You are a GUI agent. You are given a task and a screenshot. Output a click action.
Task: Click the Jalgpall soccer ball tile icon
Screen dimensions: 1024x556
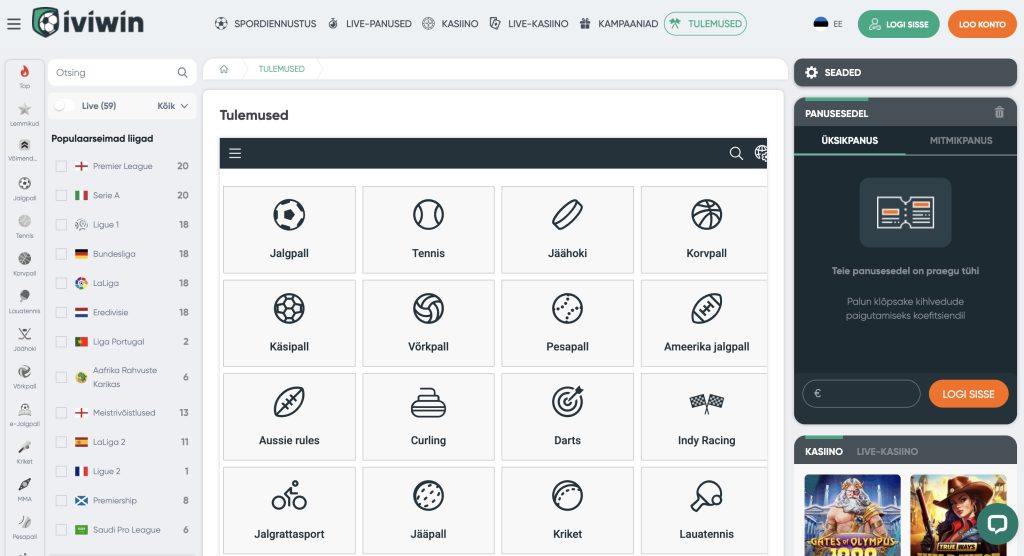(x=289, y=215)
